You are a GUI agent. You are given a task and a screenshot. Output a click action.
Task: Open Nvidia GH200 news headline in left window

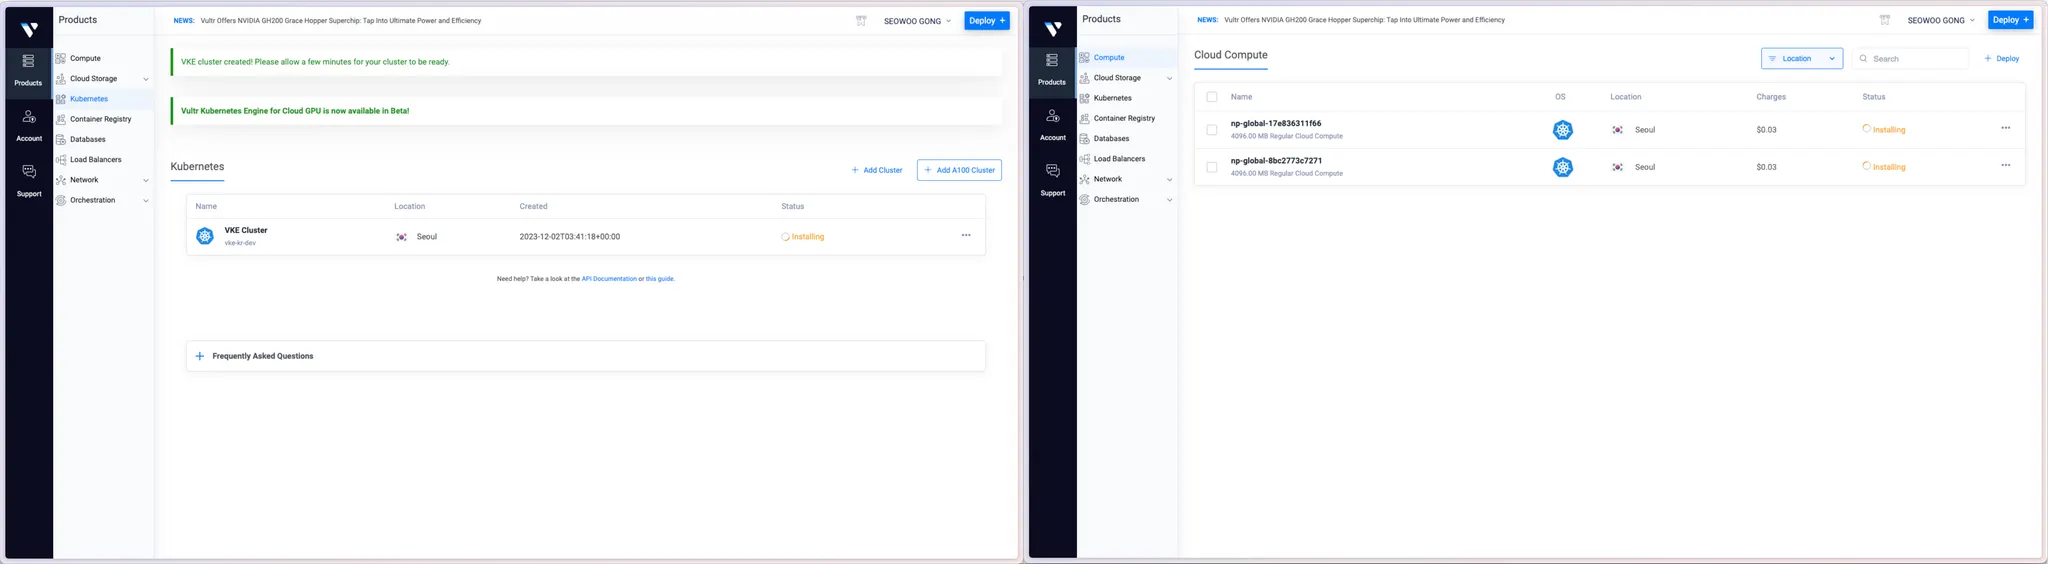tap(341, 21)
